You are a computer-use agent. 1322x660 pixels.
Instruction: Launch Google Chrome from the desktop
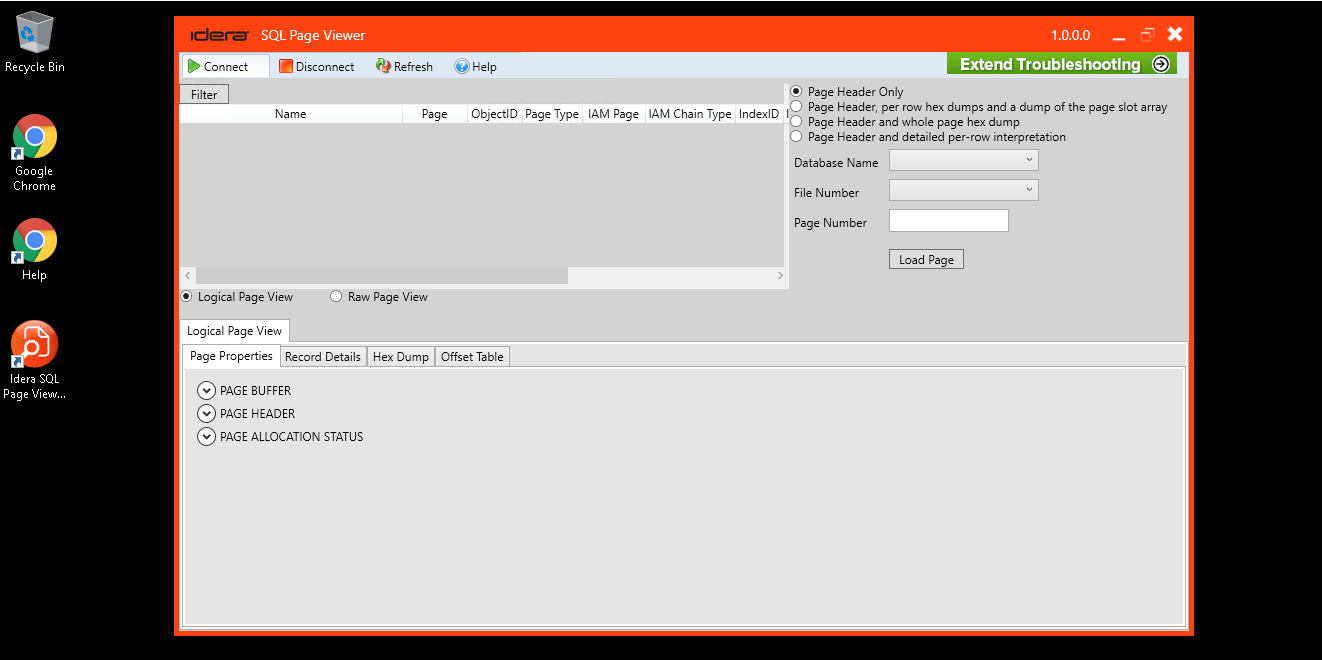point(34,134)
